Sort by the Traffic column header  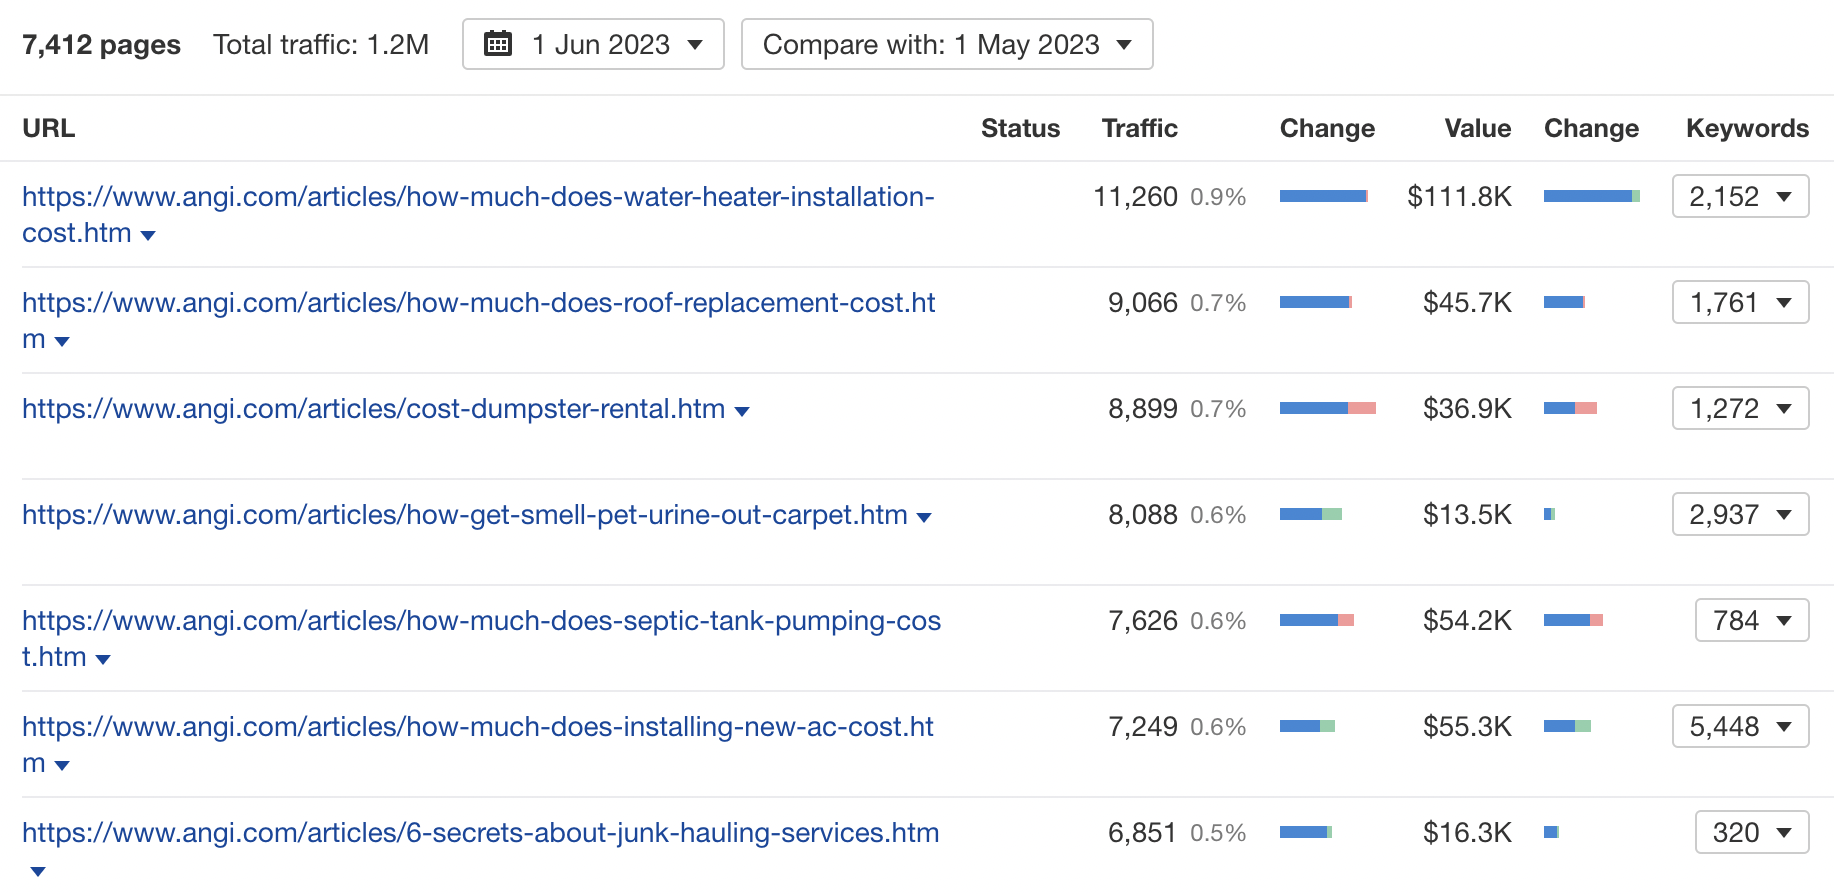(x=1139, y=128)
